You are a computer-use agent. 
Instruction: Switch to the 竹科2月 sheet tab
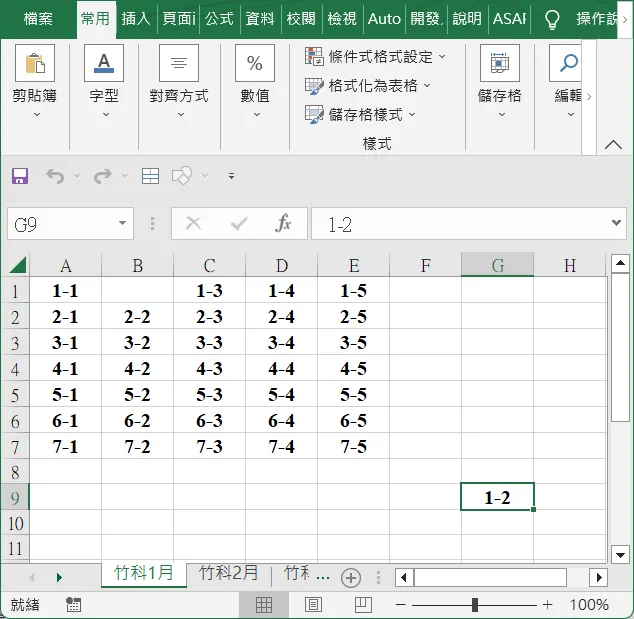tap(229, 573)
